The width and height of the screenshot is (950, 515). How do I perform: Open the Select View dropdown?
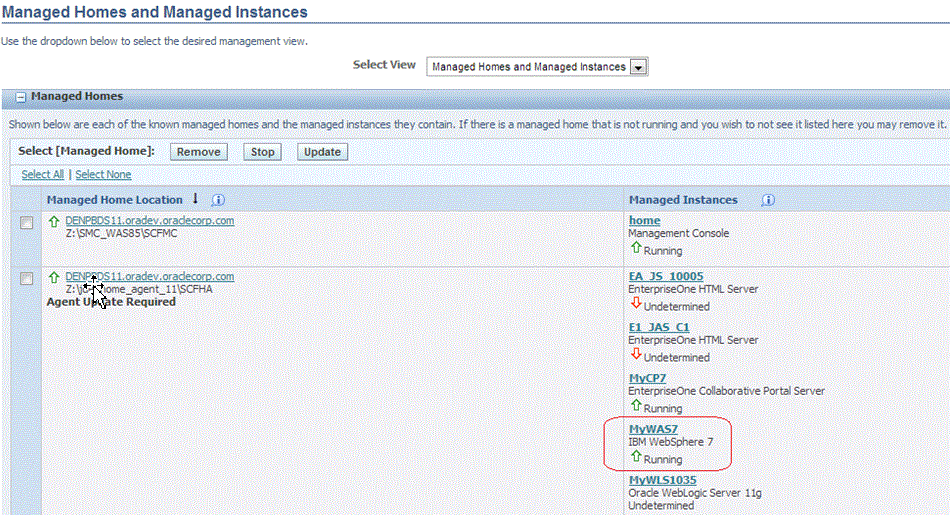point(537,67)
